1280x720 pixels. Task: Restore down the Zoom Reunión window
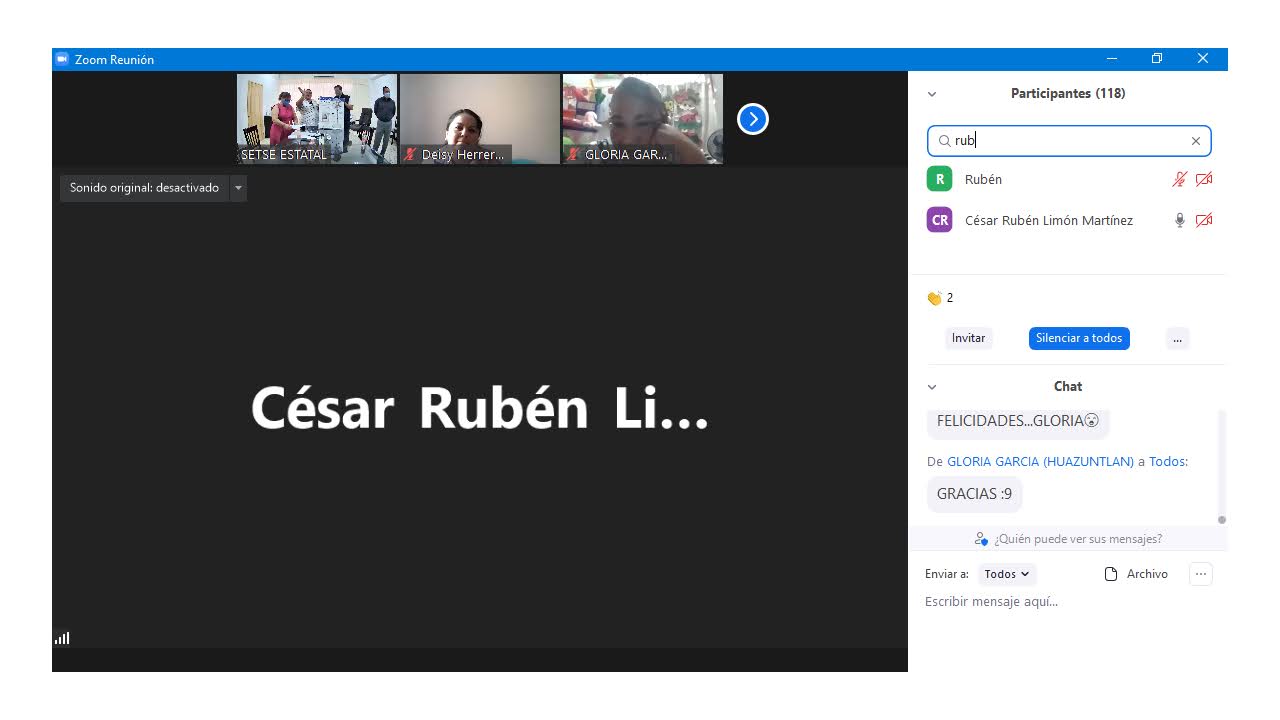[x=1157, y=59]
